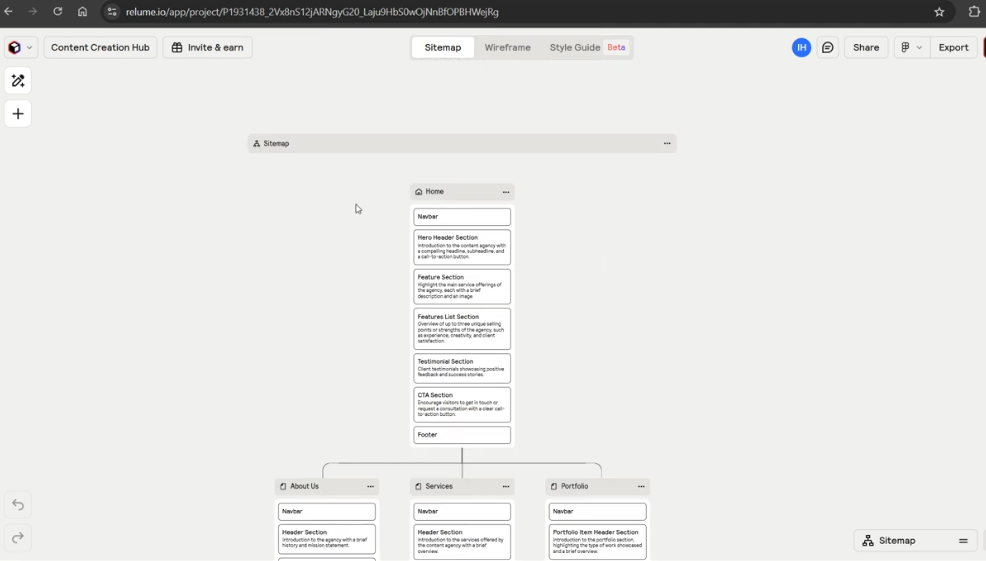Viewport: 986px width, 561px height.
Task: Open the browser home page icon
Action: (82, 12)
